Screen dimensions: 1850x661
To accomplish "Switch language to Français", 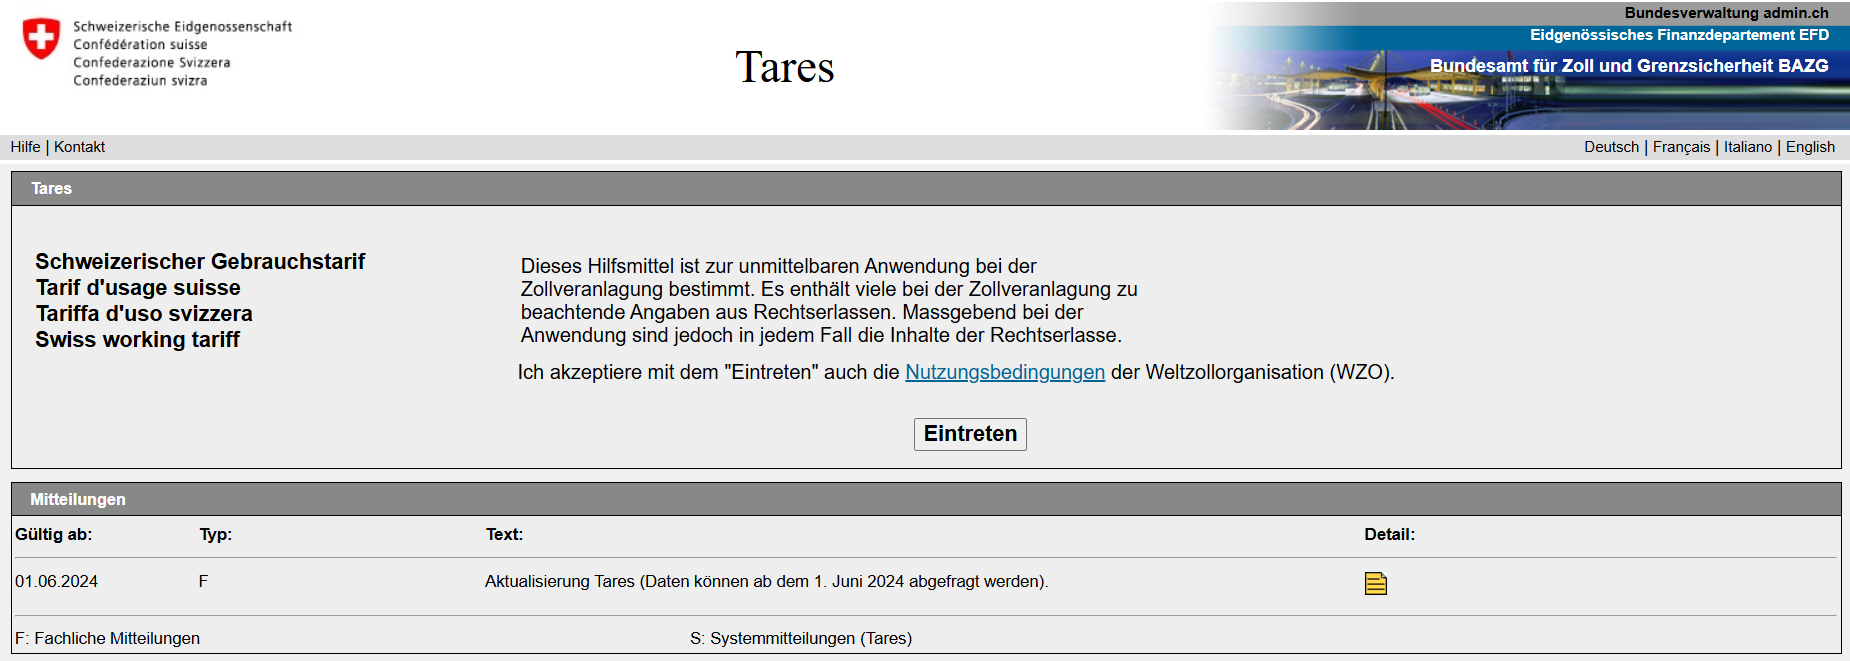I will pyautogui.click(x=1681, y=147).
